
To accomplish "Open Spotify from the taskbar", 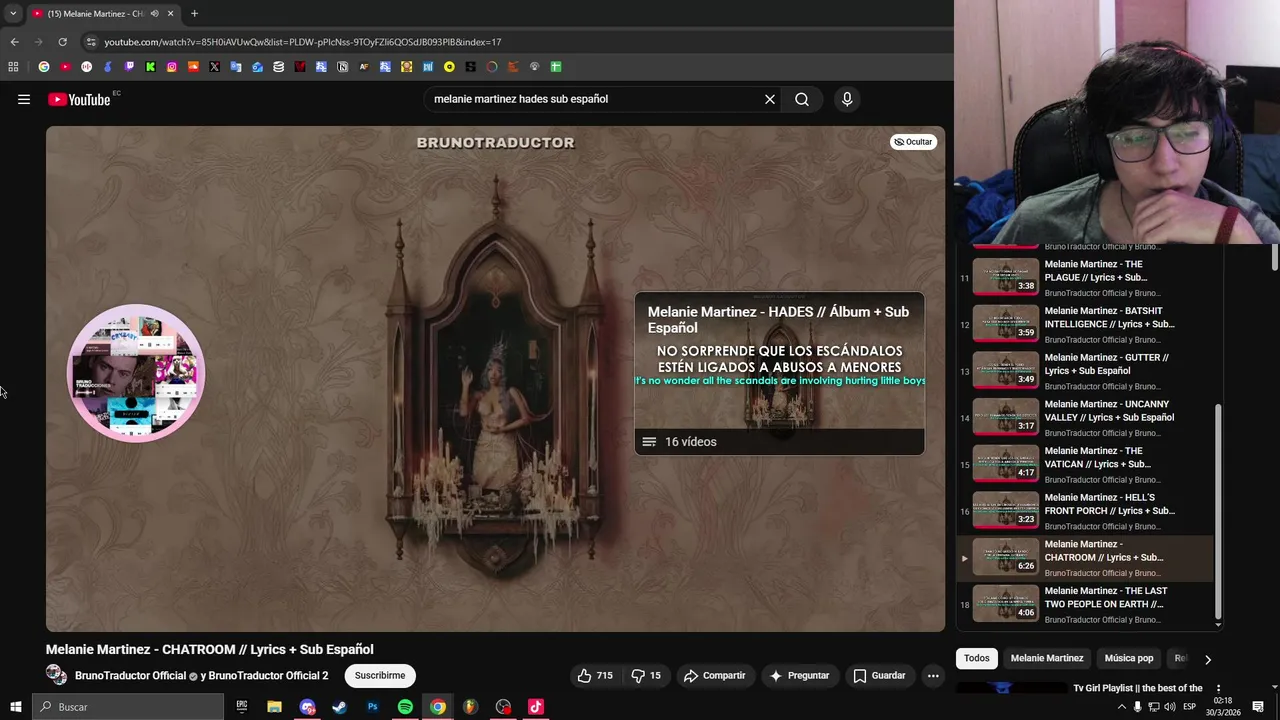I will 405,707.
